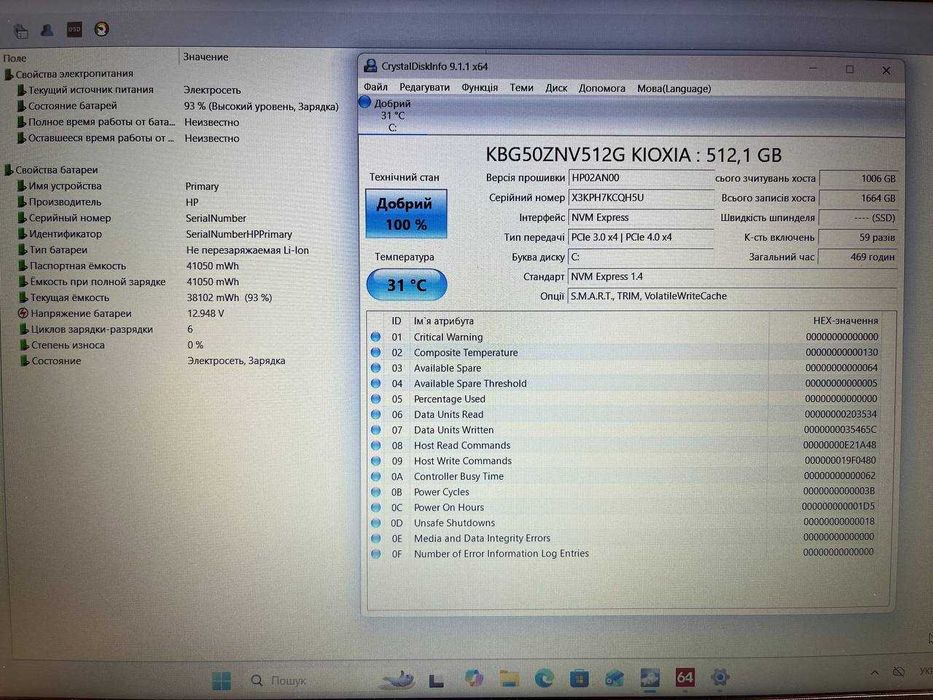Click the firmware field HP02AN00
This screenshot has width=933, height=700.
641,177
